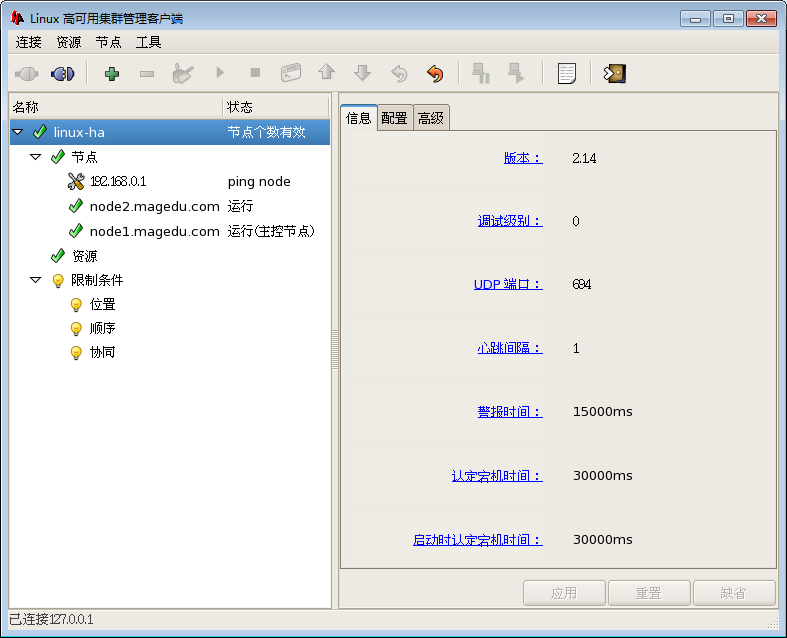
Task: Click the disconnect plug icon in toolbar
Action: (63, 73)
